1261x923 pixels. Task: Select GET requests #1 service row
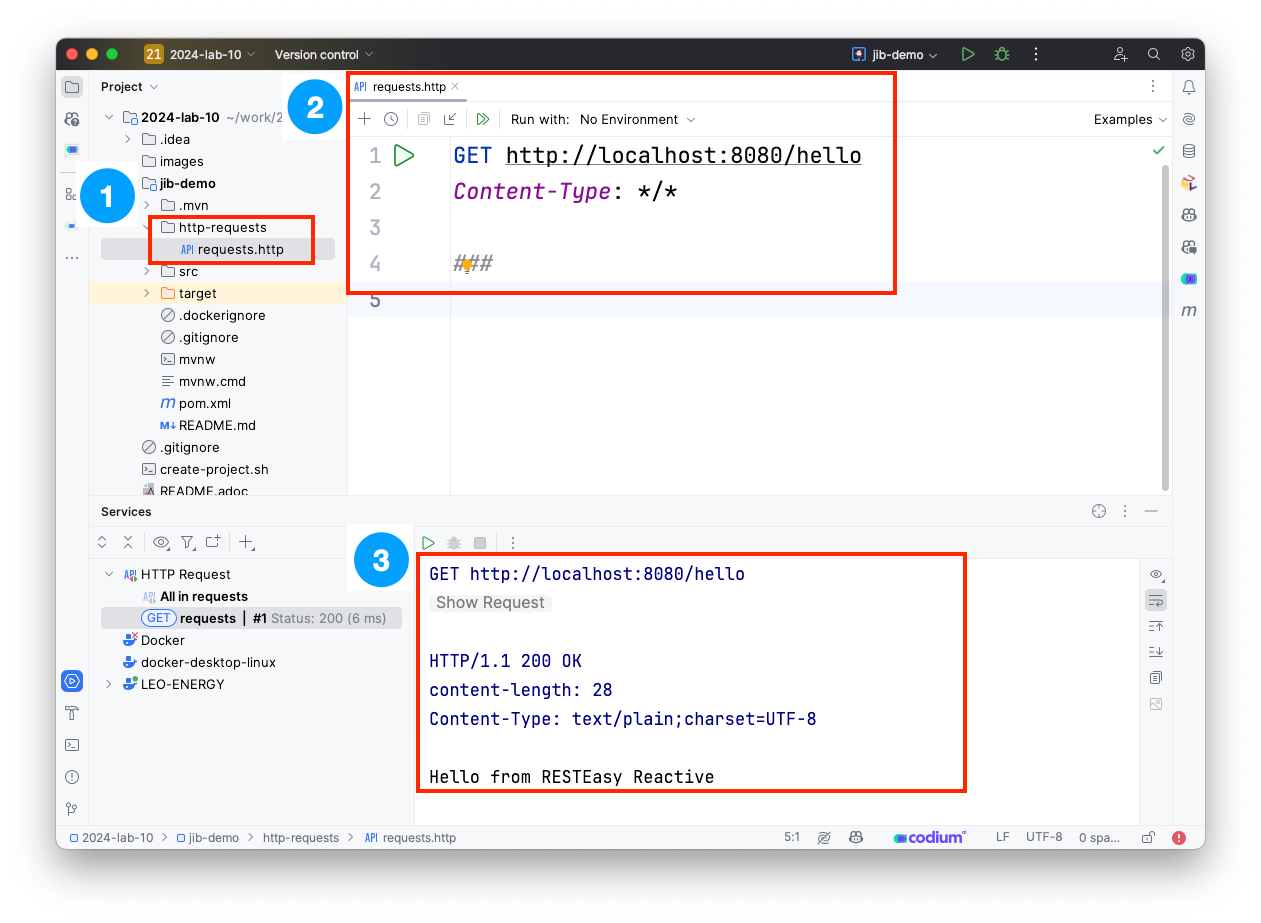pyautogui.click(x=251, y=618)
